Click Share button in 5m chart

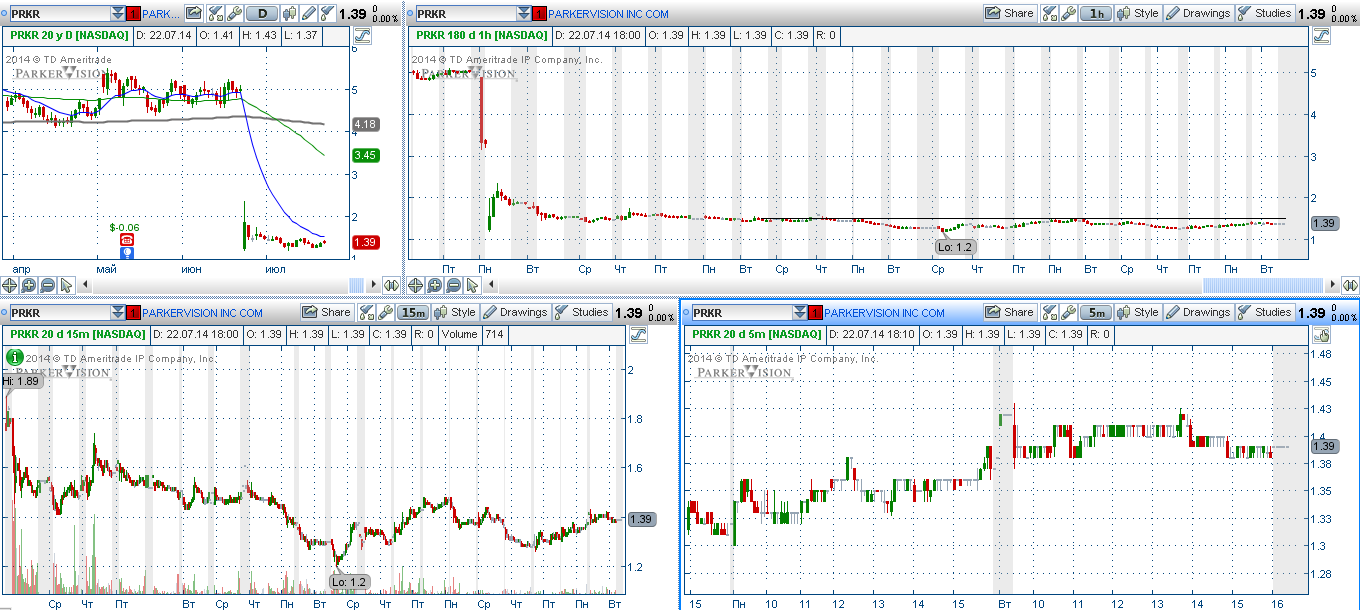pyautogui.click(x=1010, y=313)
